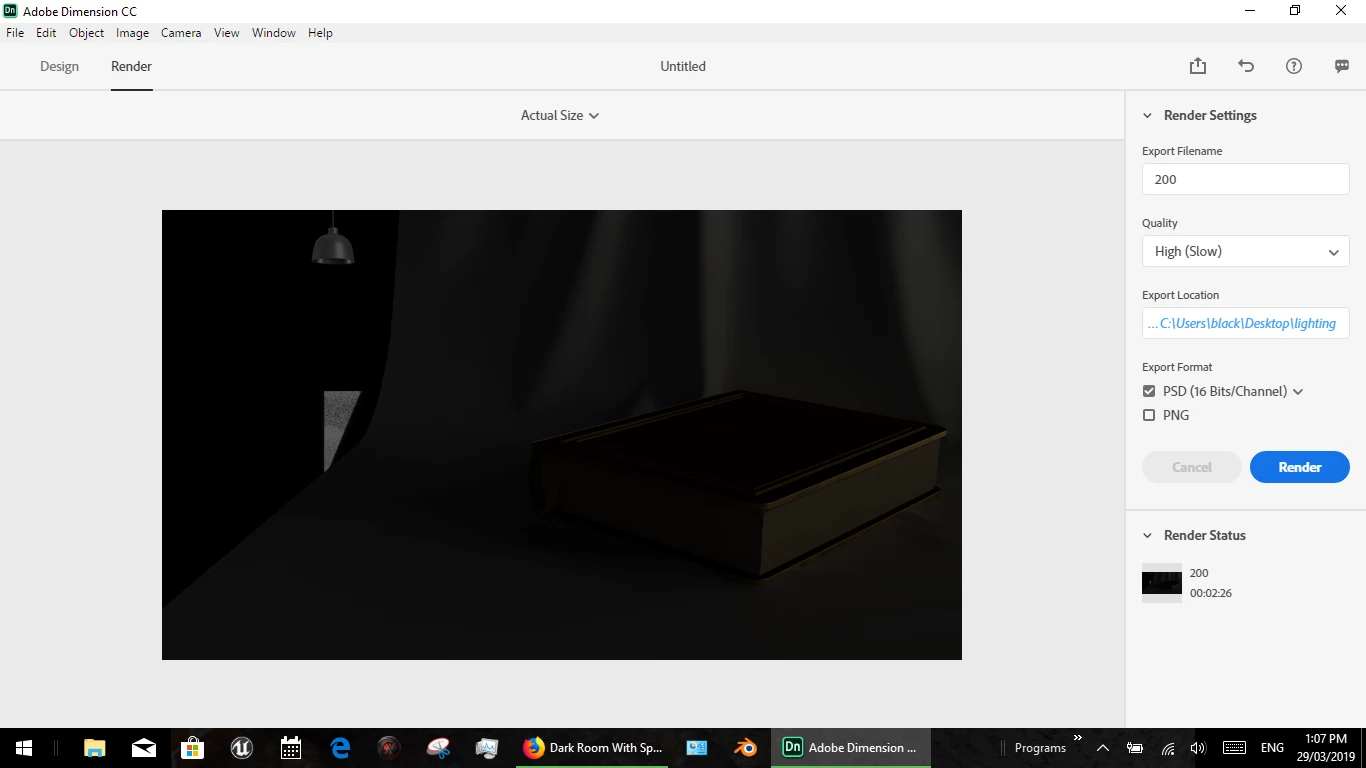Image resolution: width=1366 pixels, height=768 pixels.
Task: Open the clock and date flyout
Action: coord(1326,747)
